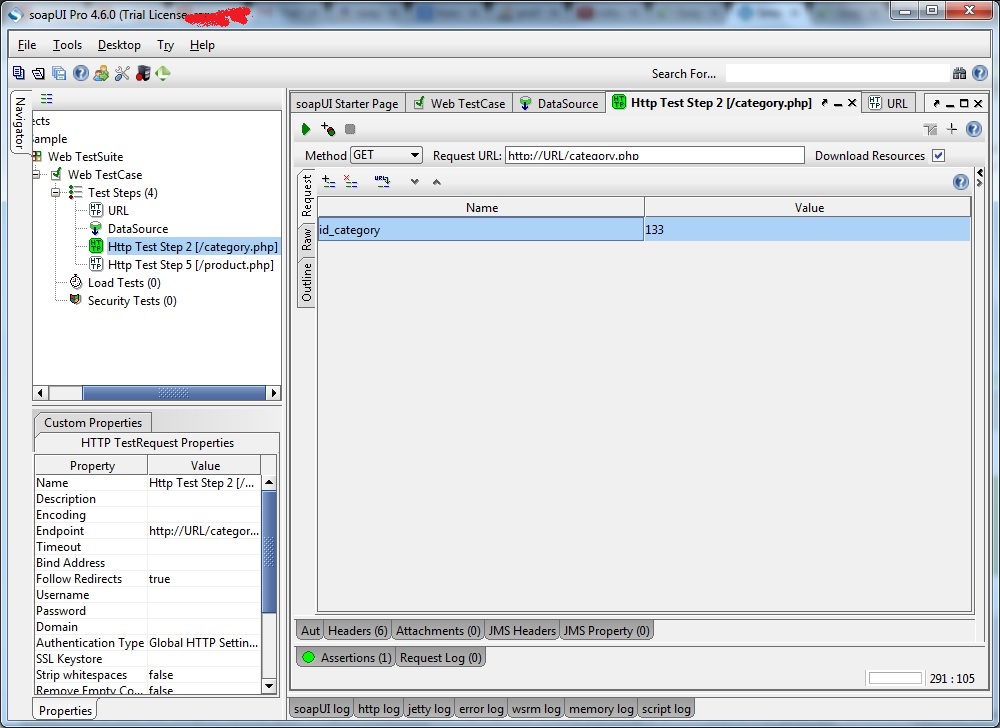This screenshot has width=1000, height=728.
Task: Open help for the request parameters panel
Action: 960,182
